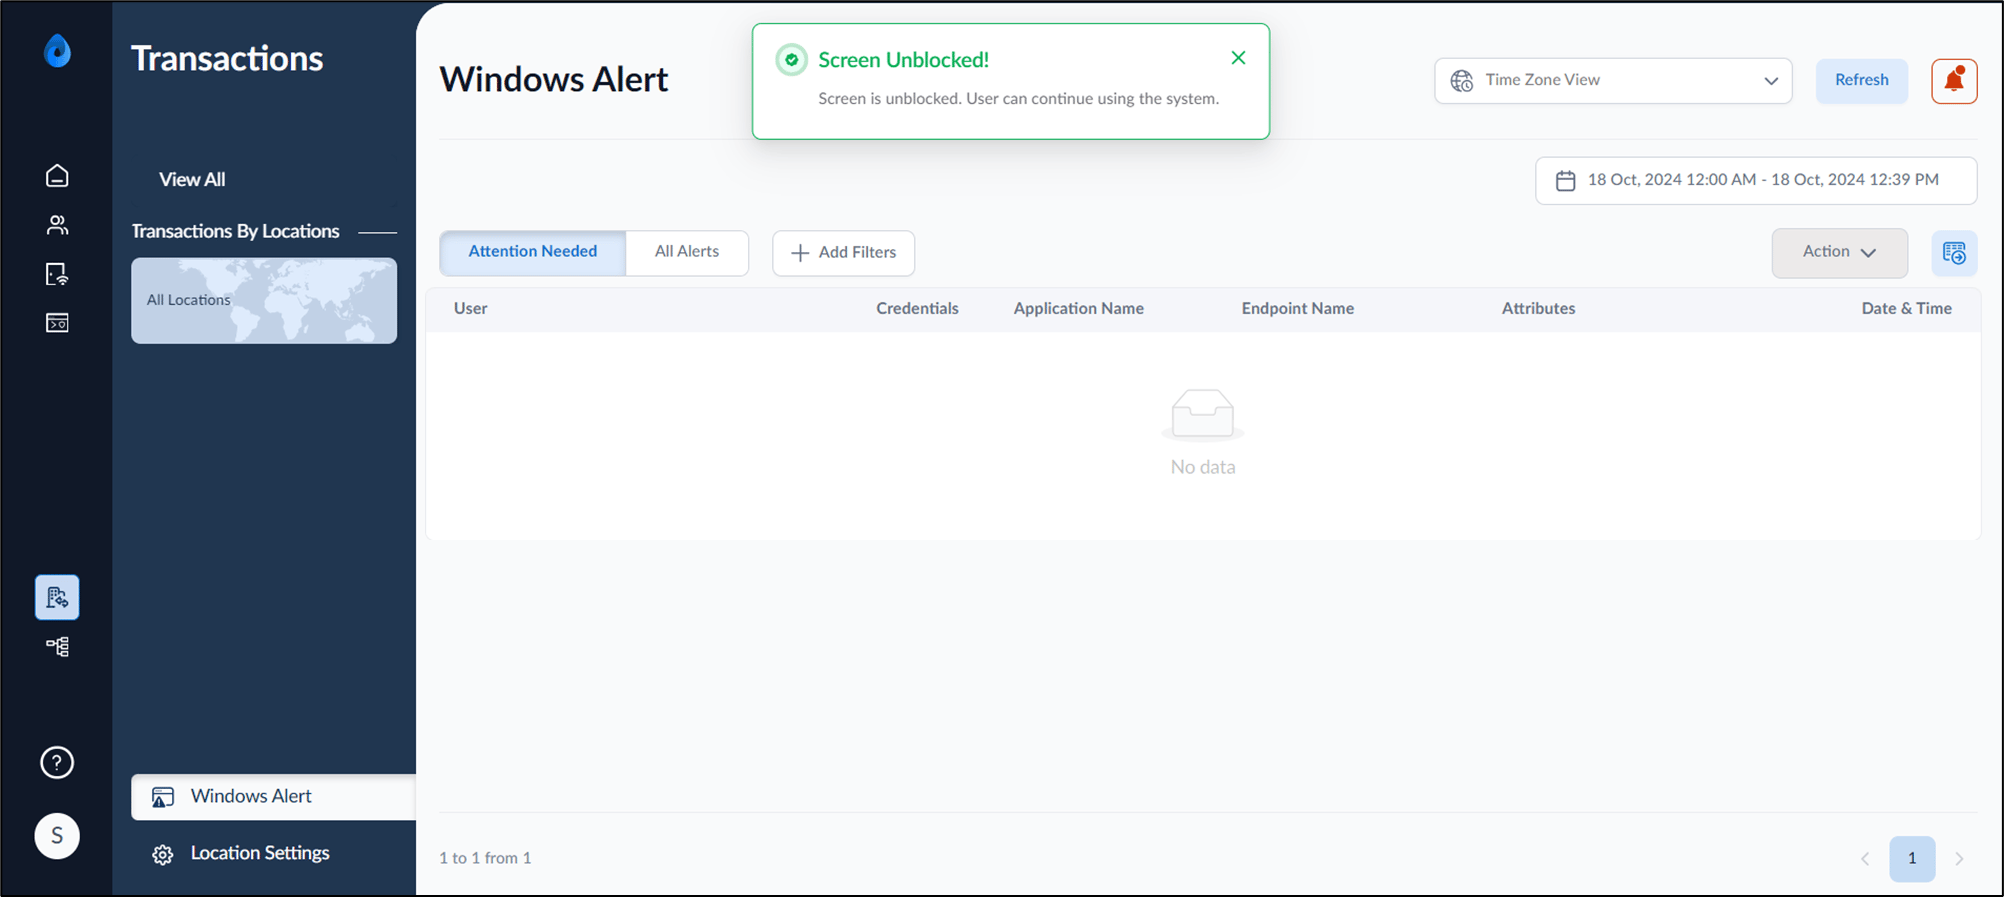Screen dimensions: 2004x897
Task: Click the globe icon in Time Zone View
Action: (x=1462, y=81)
